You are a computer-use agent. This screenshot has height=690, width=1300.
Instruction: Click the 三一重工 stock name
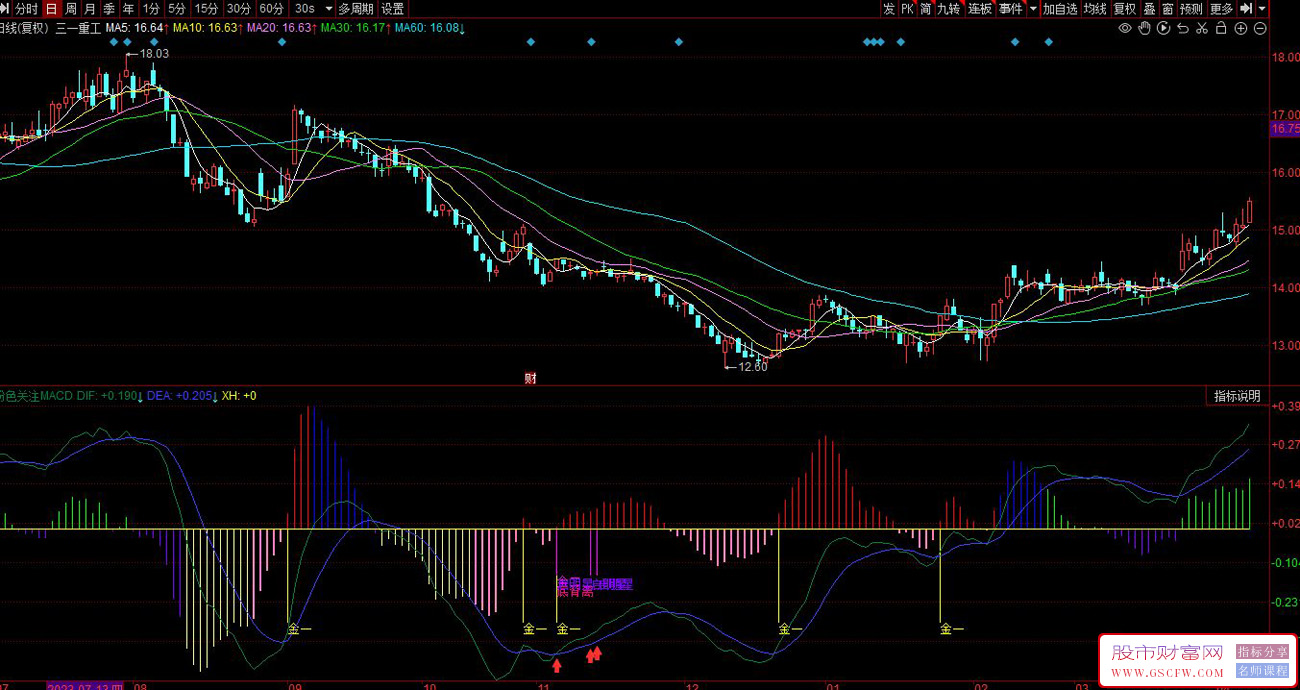78,28
